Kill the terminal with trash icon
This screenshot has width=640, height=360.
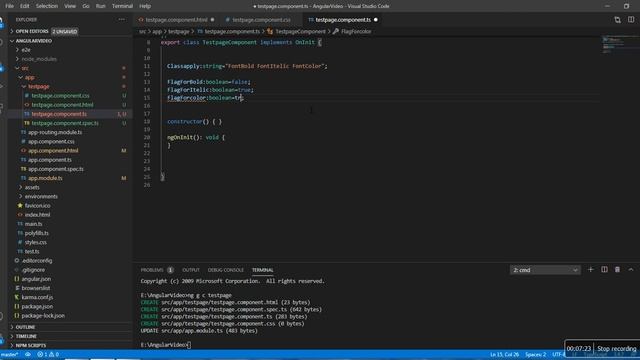pos(618,269)
